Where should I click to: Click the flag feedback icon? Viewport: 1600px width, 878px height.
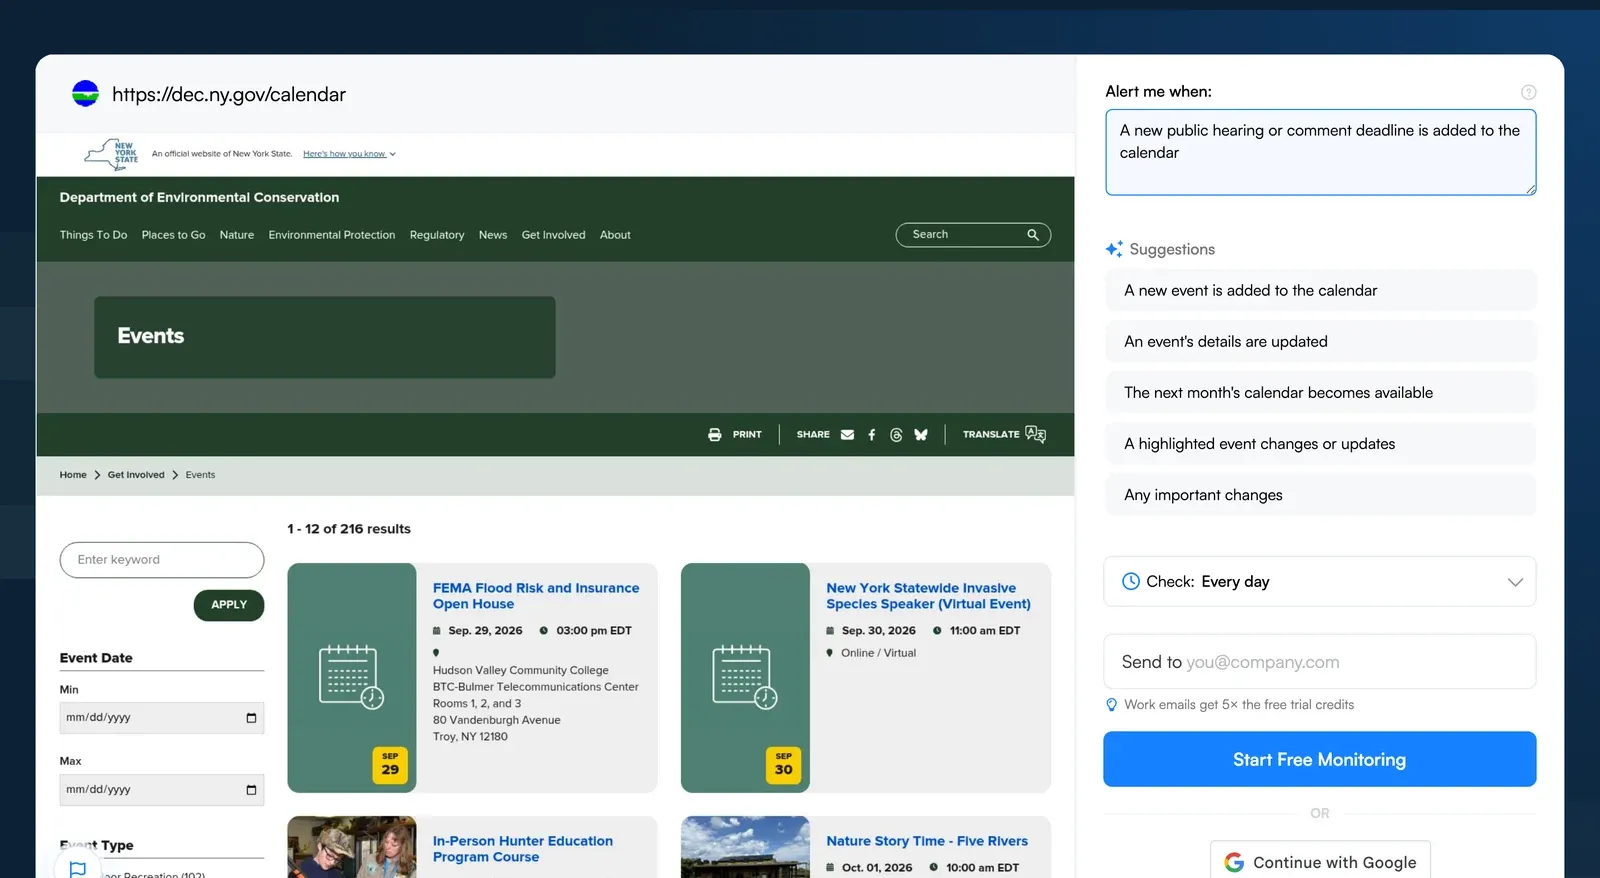pyautogui.click(x=78, y=869)
